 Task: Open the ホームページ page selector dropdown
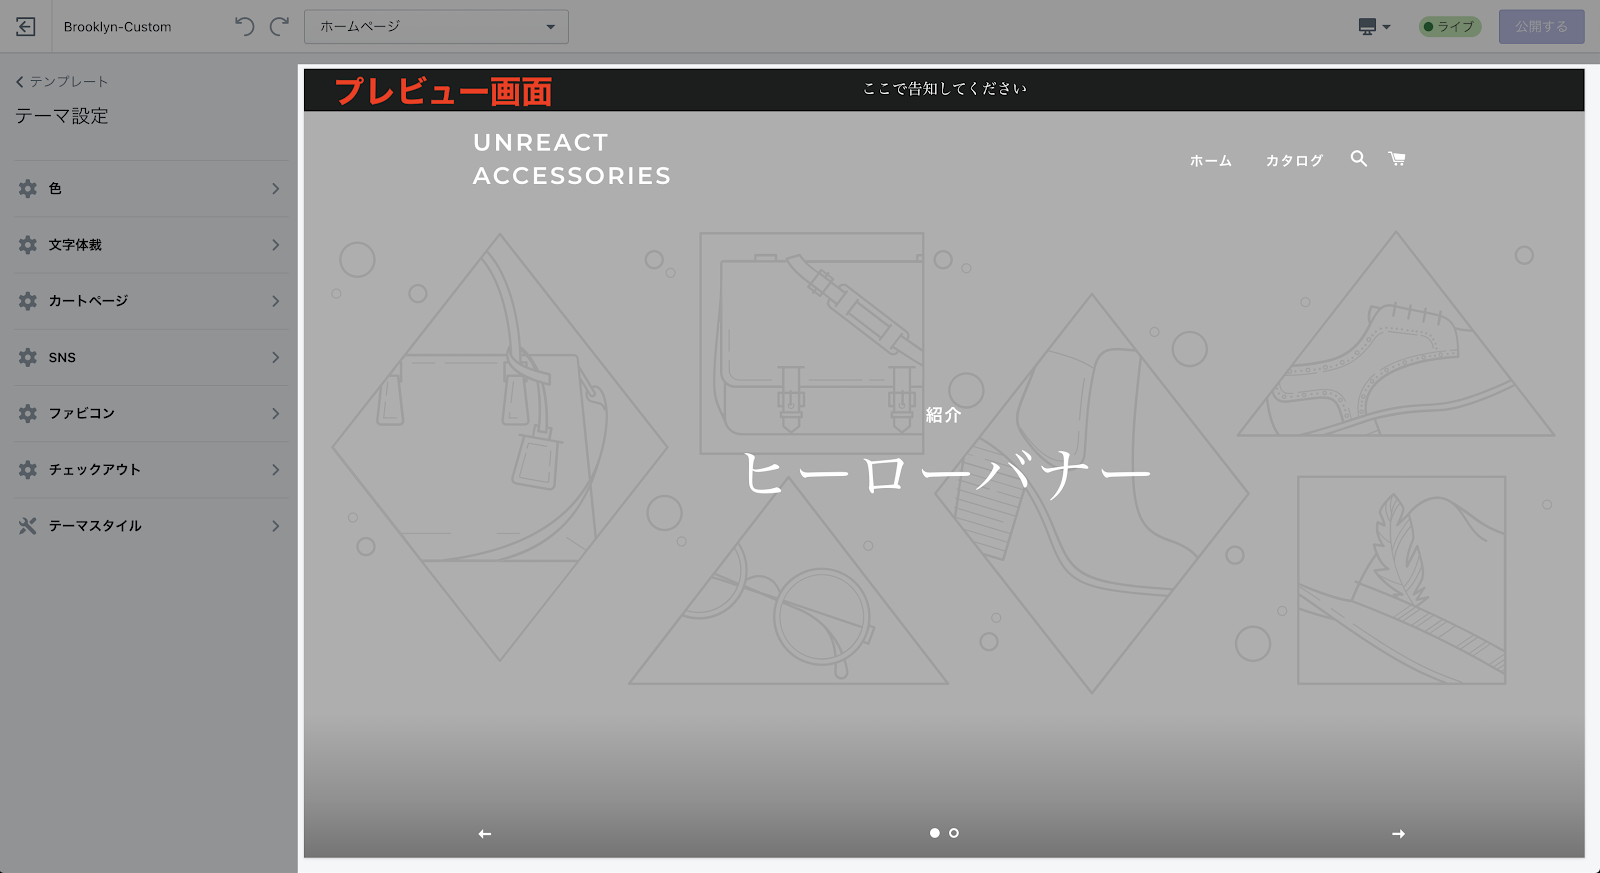(x=436, y=27)
